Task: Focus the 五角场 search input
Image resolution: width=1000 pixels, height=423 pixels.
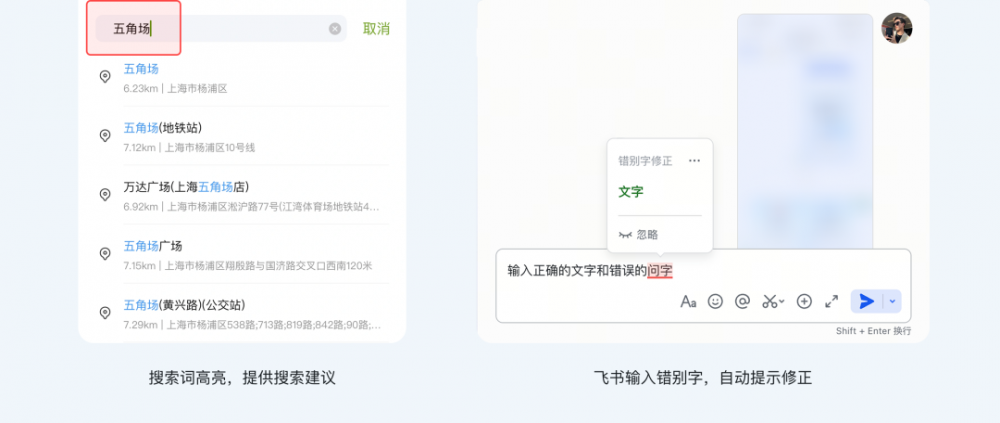Action: coord(221,29)
